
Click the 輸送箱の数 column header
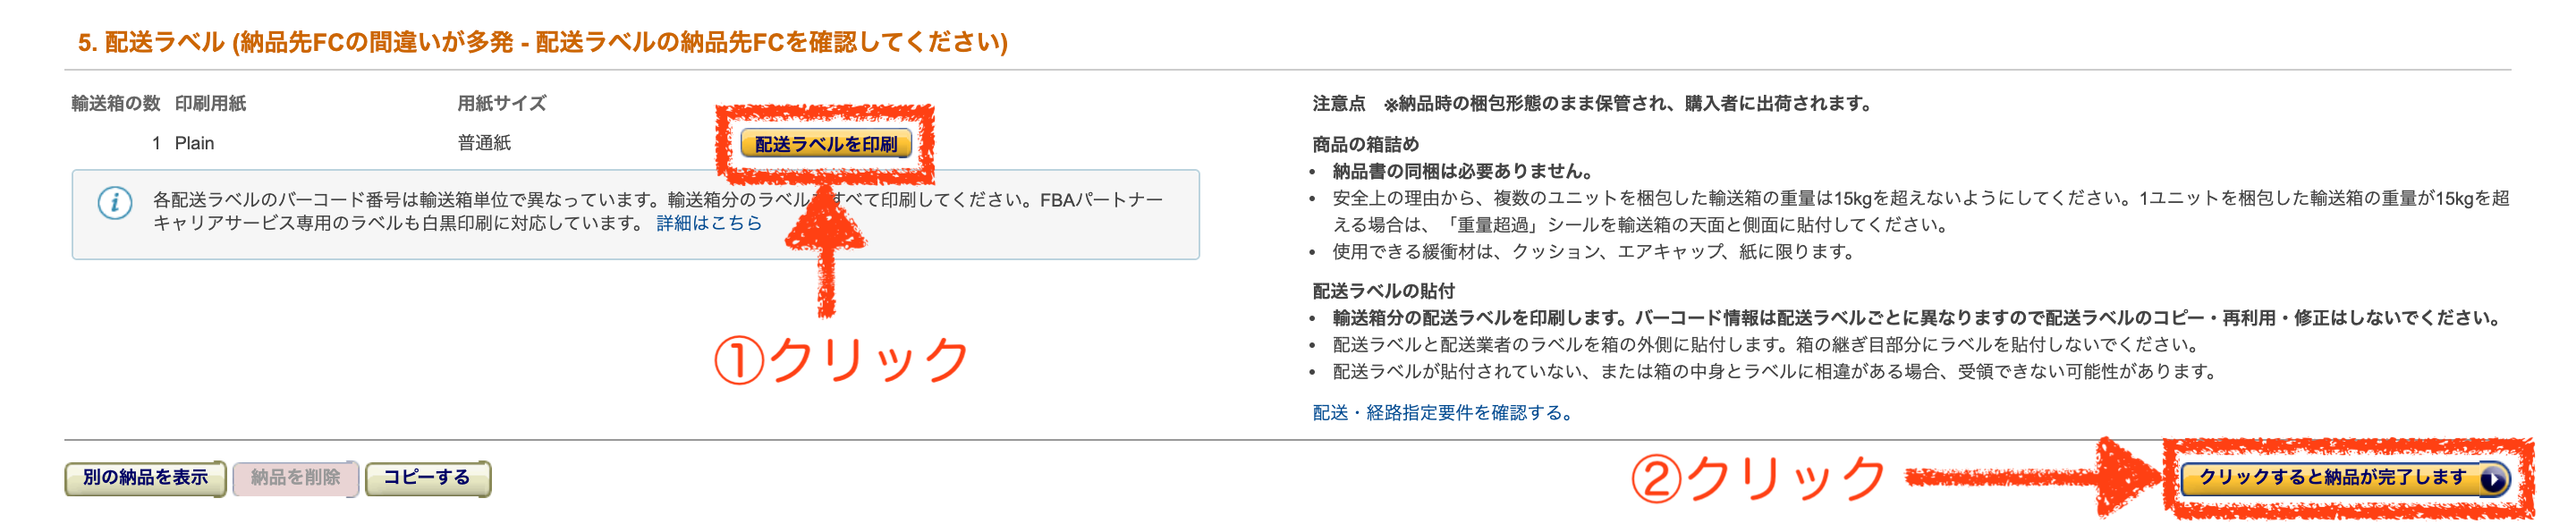point(116,103)
